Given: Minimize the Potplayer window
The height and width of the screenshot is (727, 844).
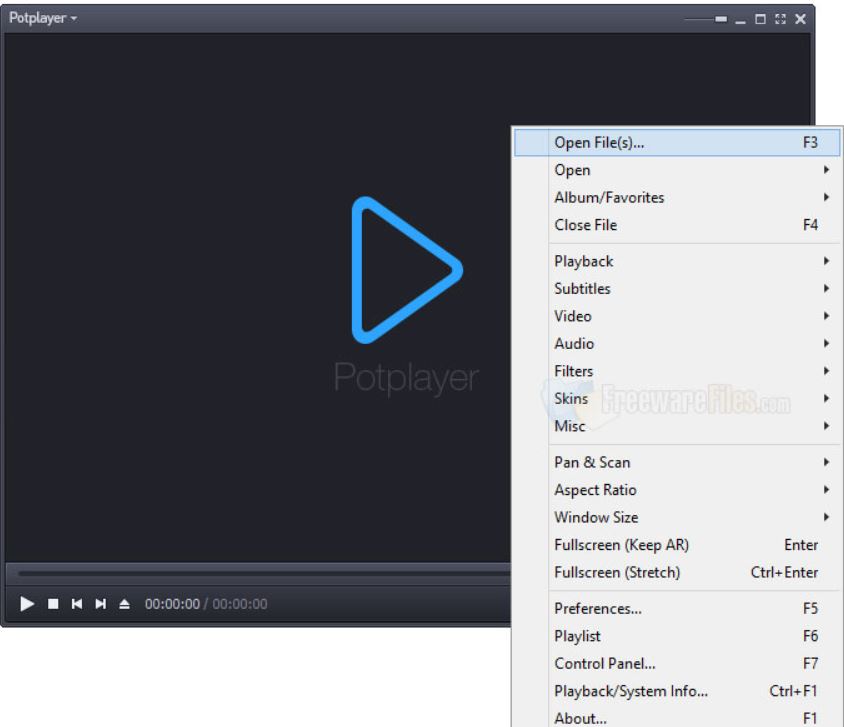Looking at the screenshot, I should click(x=741, y=20).
